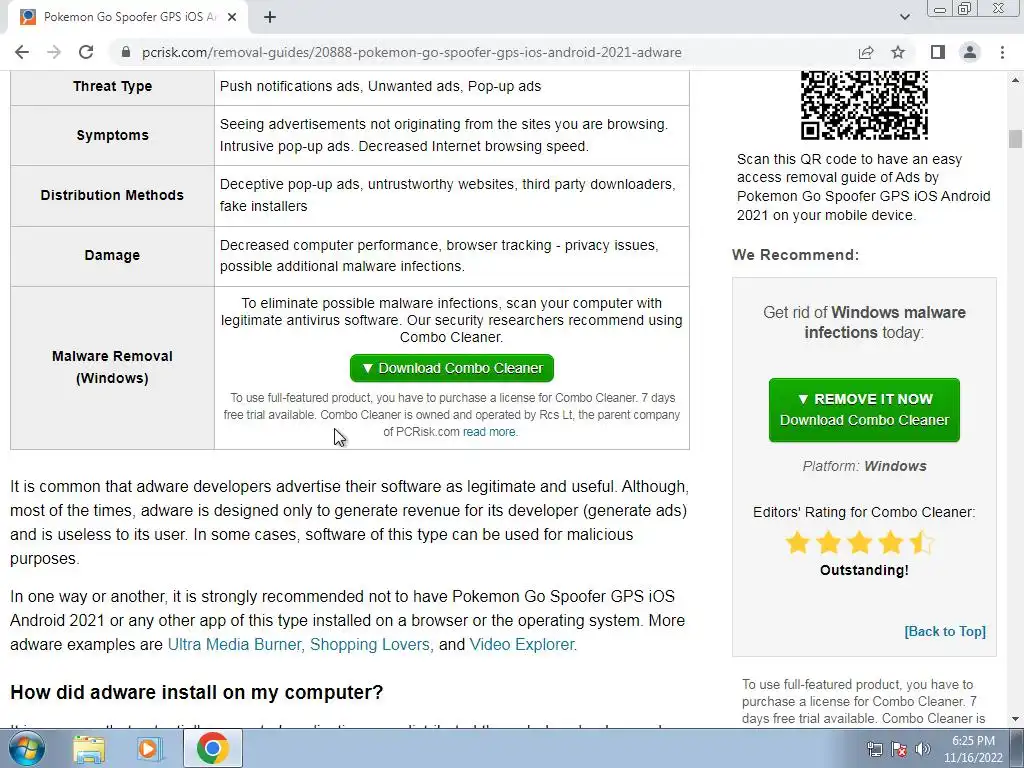Open the Windows Start menu

tap(27, 748)
